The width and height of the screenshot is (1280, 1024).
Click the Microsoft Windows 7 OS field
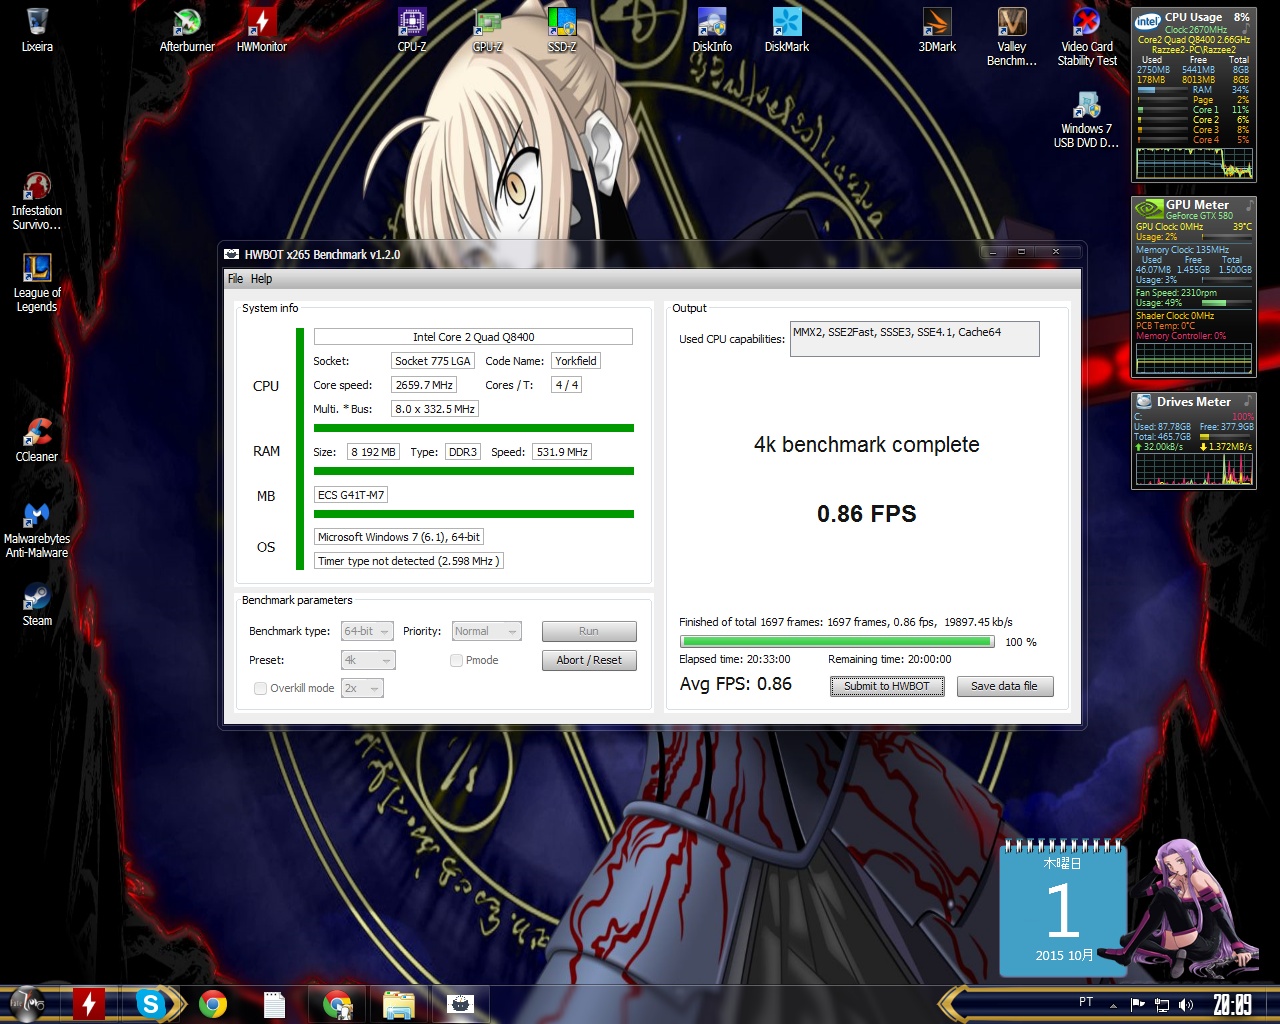399,537
